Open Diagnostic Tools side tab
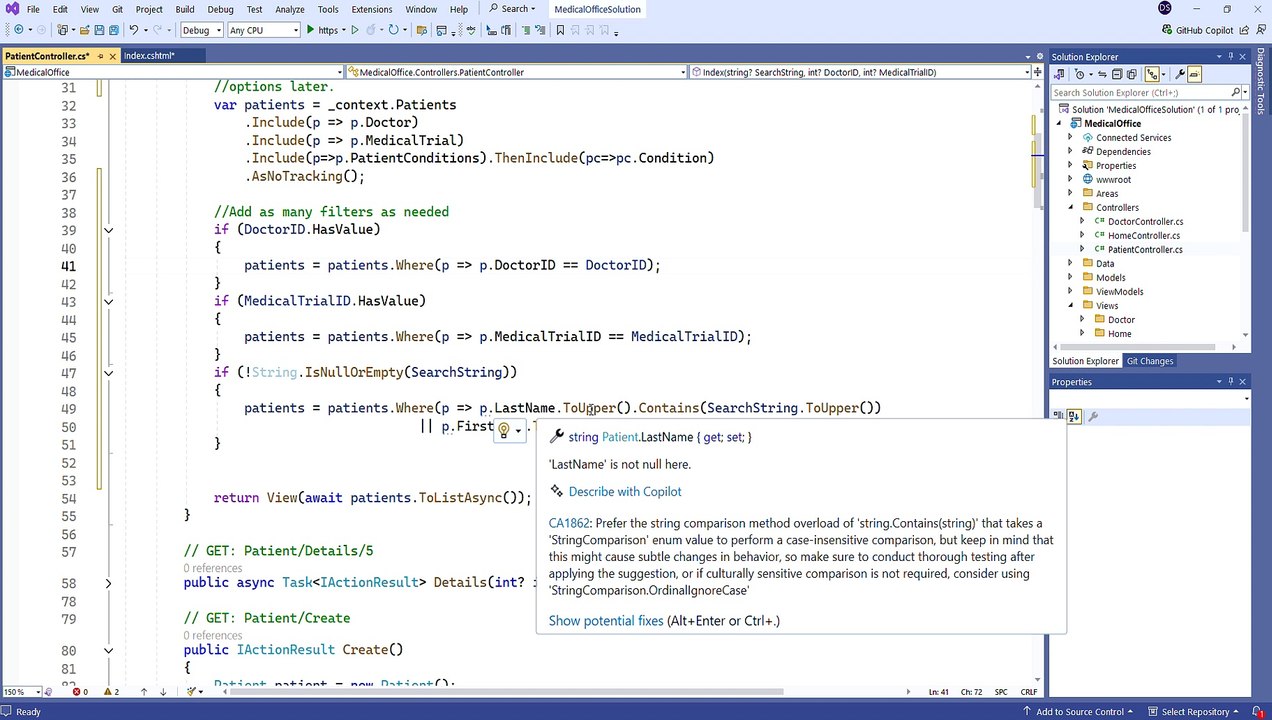Image resolution: width=1272 pixels, height=720 pixels. [x=1261, y=82]
